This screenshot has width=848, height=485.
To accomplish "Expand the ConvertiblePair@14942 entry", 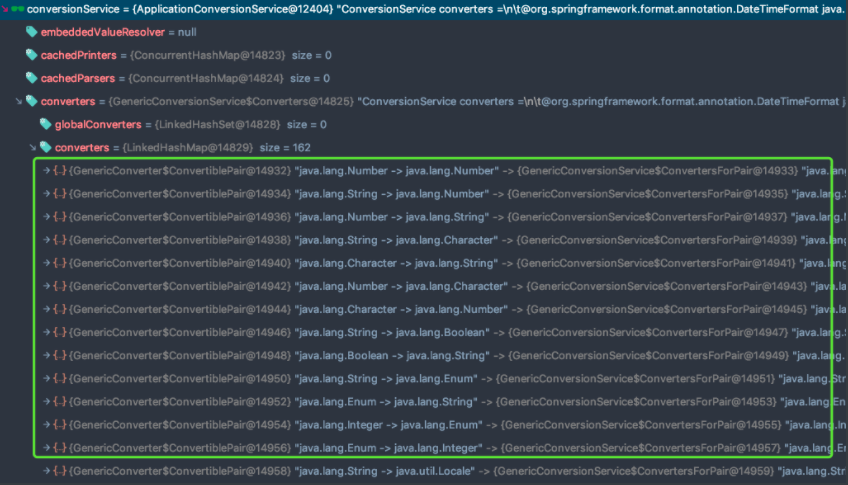I will point(47,286).
